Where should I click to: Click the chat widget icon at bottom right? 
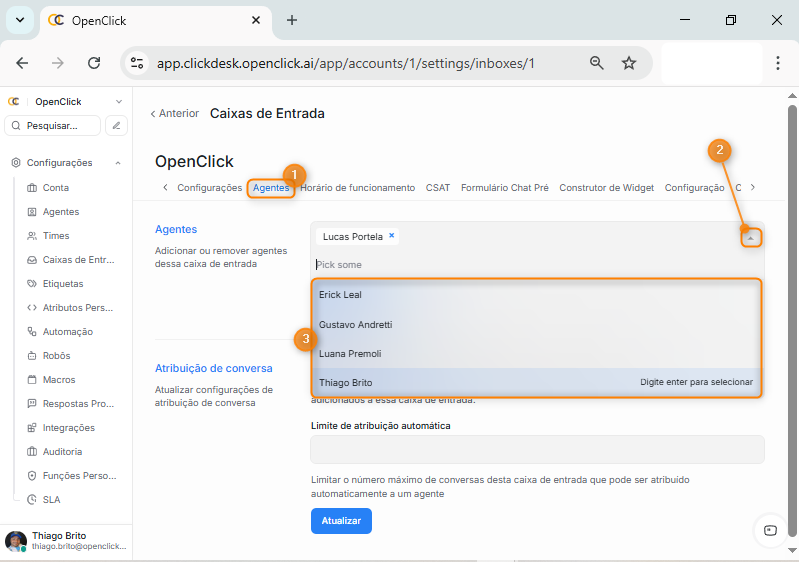tap(769, 530)
